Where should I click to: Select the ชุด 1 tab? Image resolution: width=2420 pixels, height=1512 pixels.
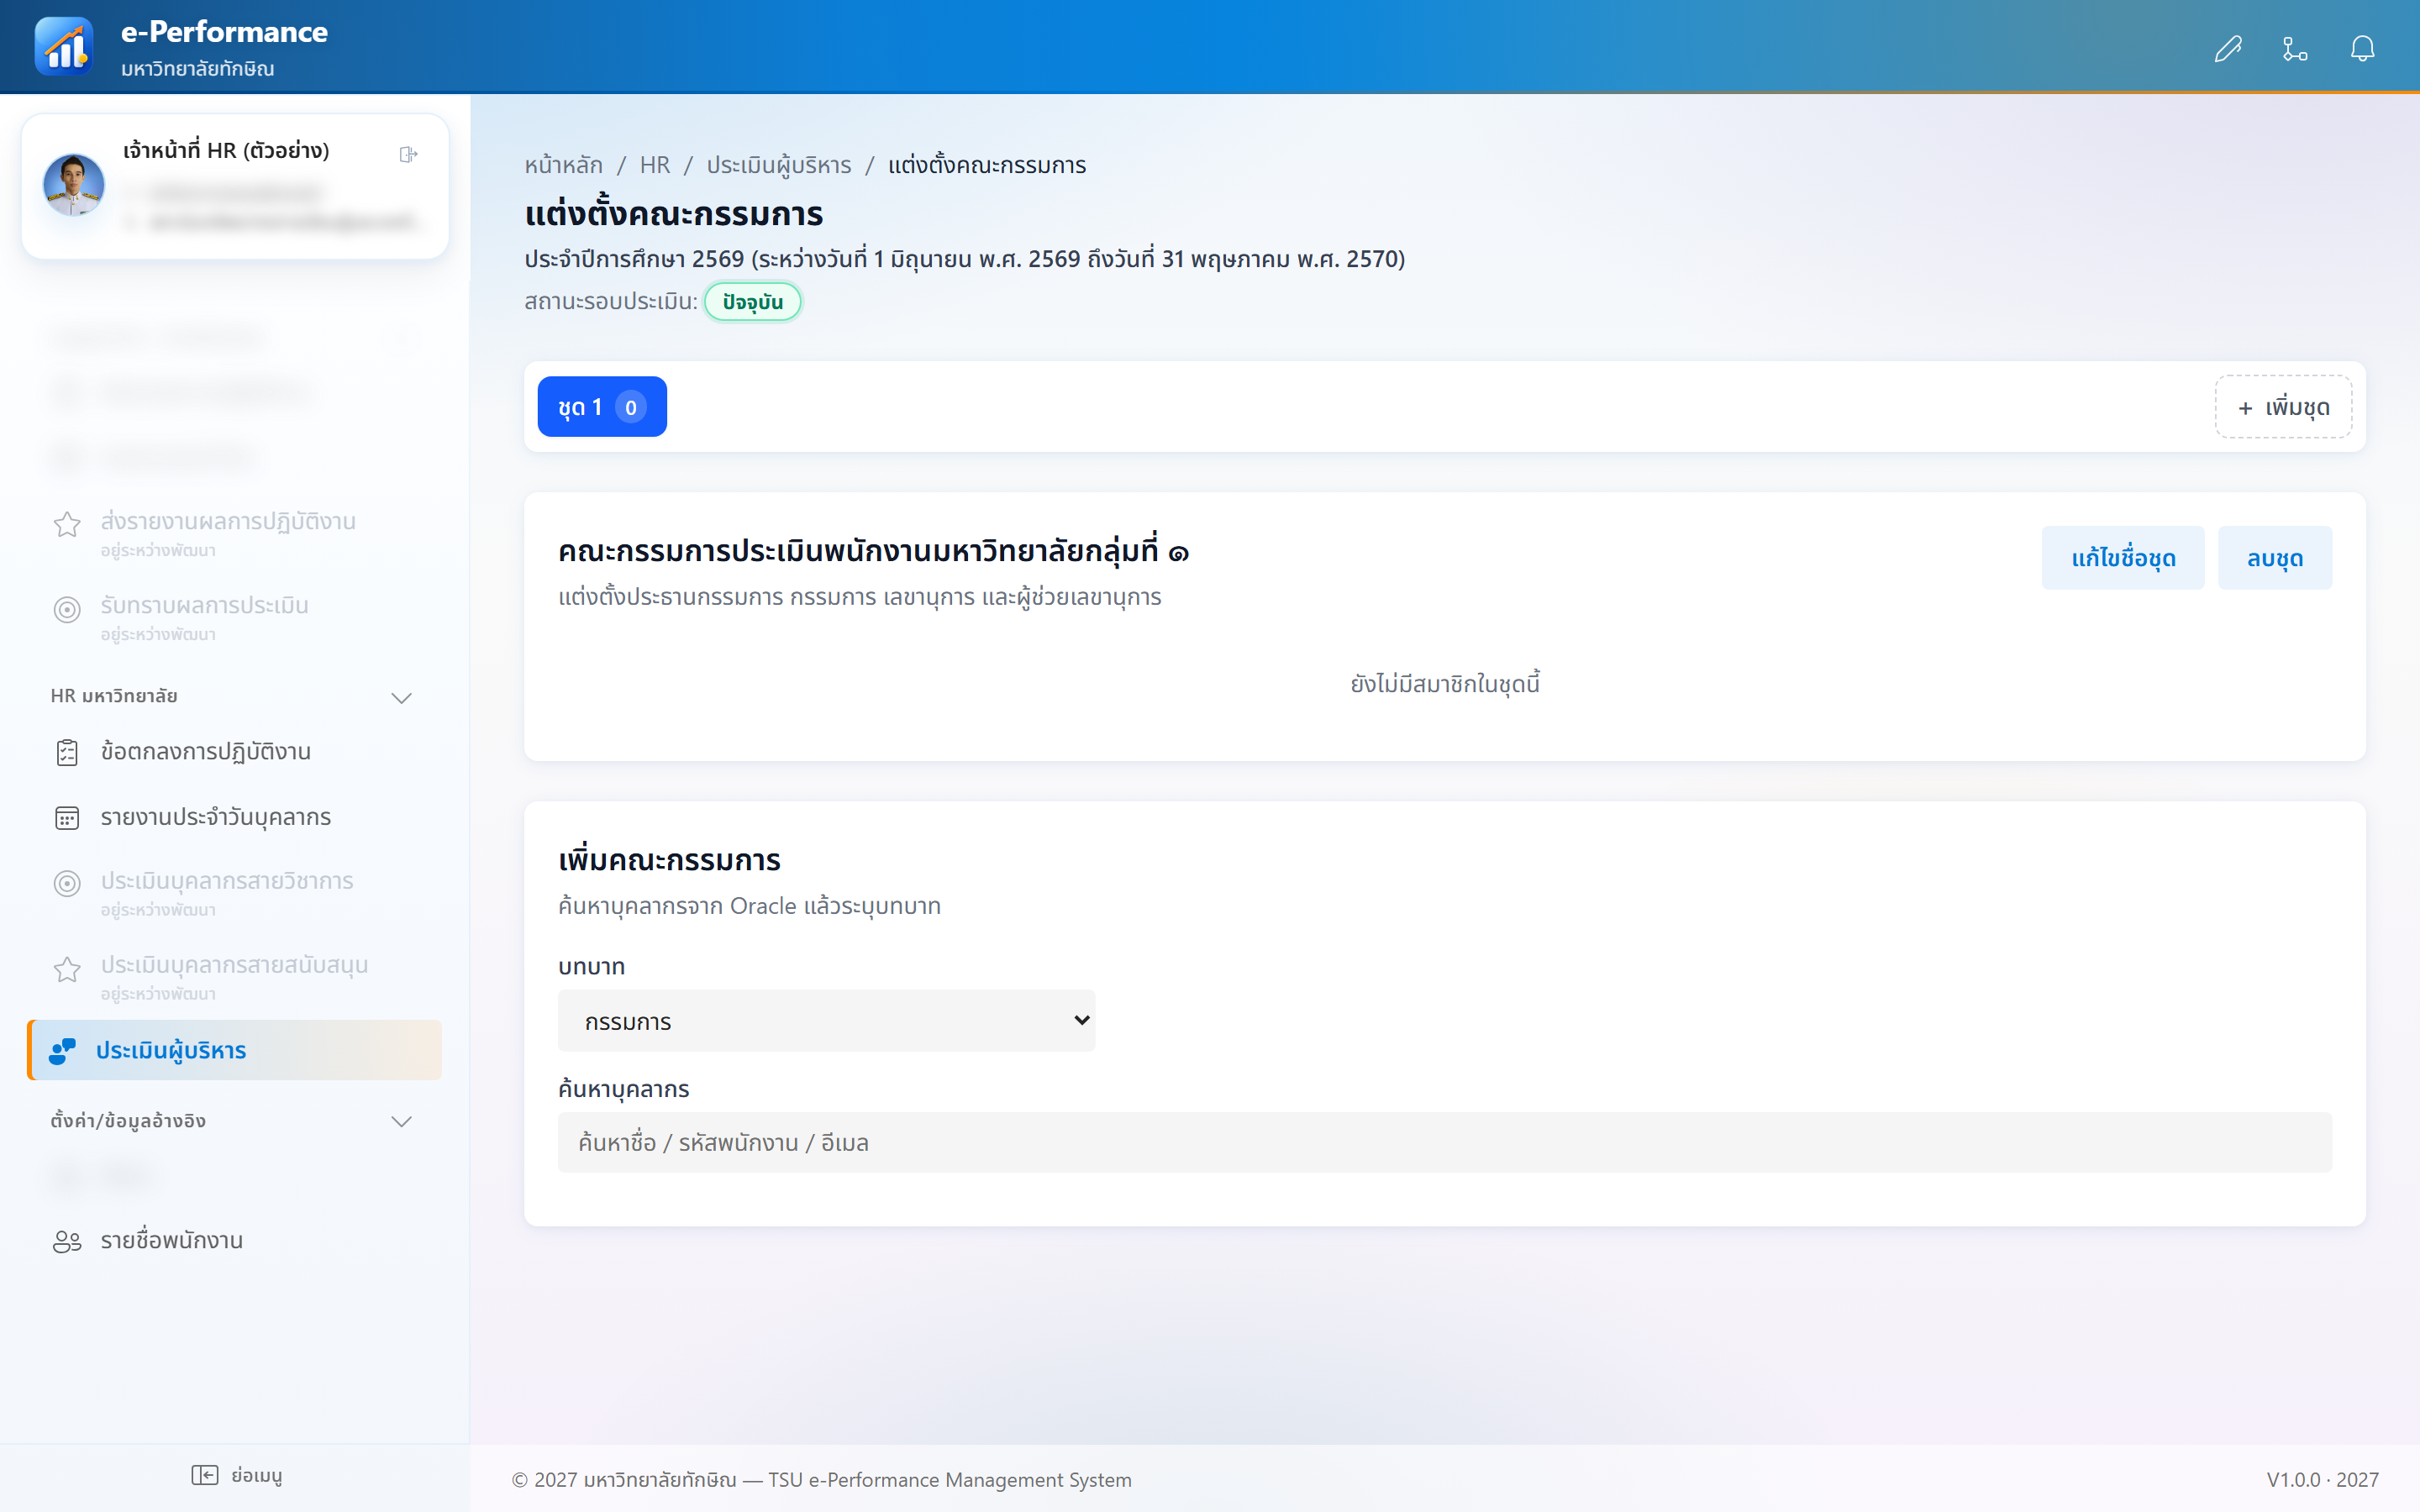coord(602,407)
